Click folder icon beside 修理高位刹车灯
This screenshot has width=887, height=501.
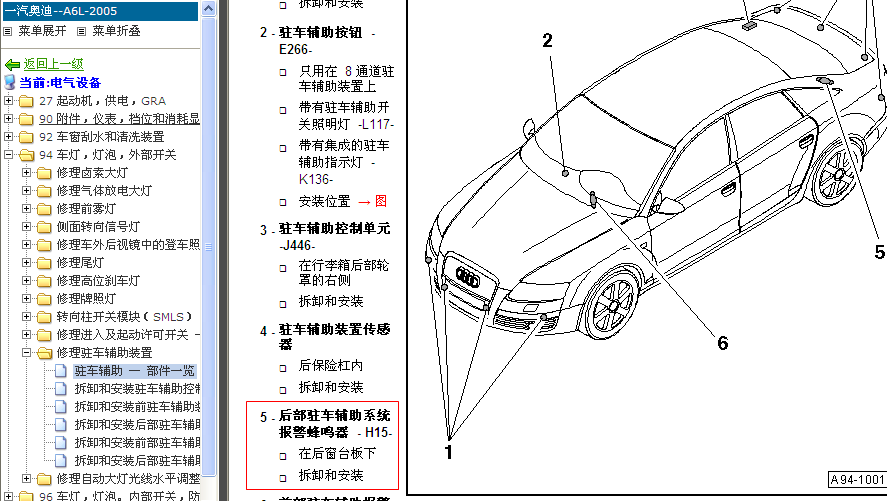[x=44, y=281]
